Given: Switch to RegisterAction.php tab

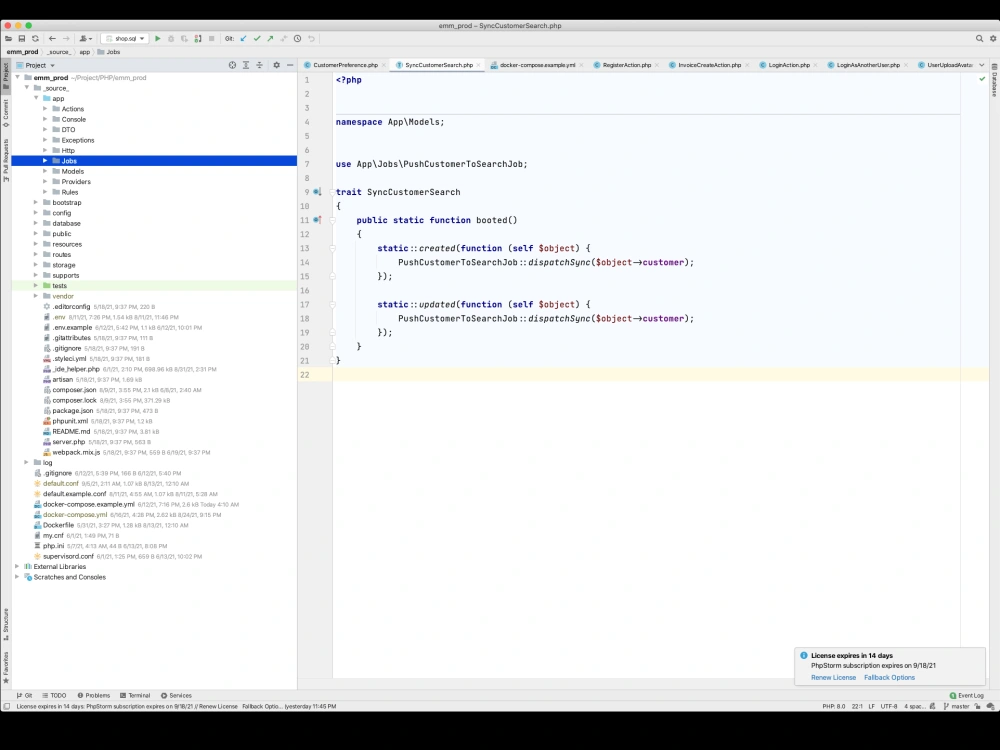Looking at the screenshot, I should 626,65.
